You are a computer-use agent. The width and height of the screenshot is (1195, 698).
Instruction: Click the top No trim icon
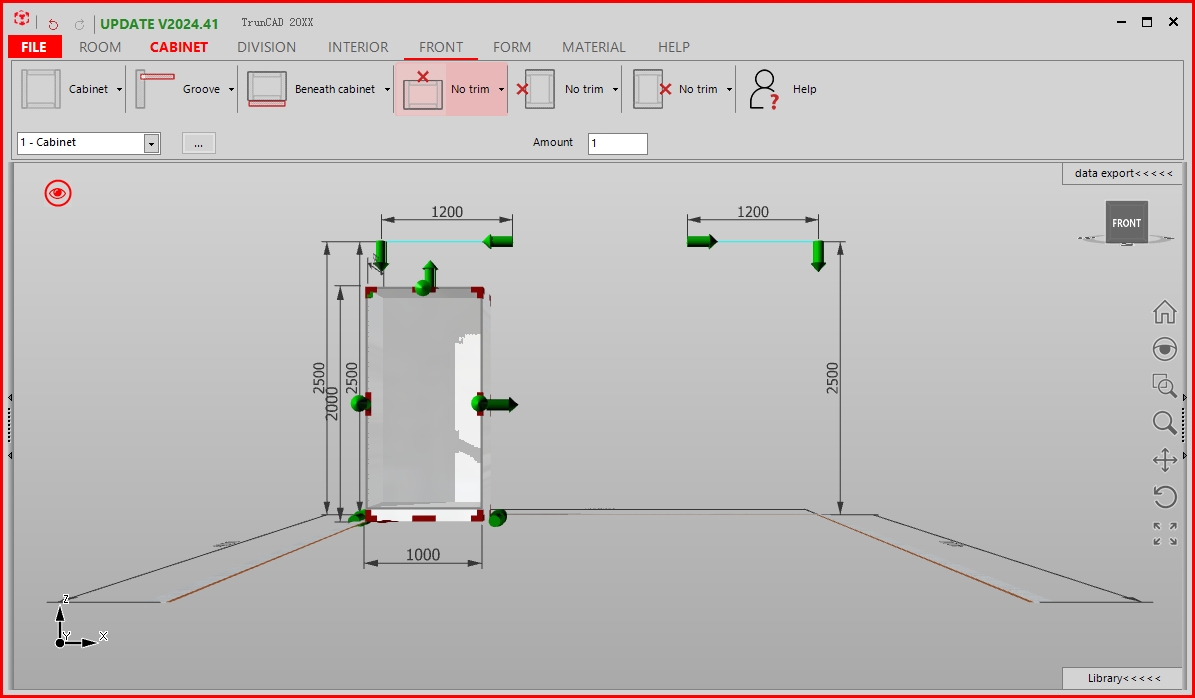coord(422,89)
